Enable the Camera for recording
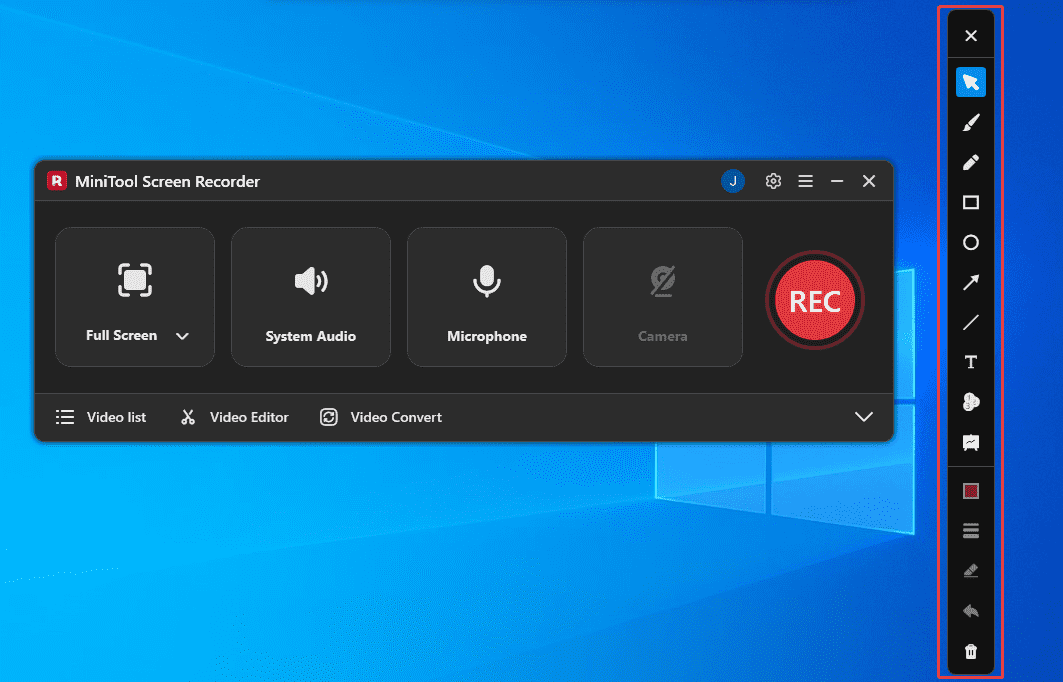This screenshot has height=682, width=1063. pyautogui.click(x=662, y=296)
